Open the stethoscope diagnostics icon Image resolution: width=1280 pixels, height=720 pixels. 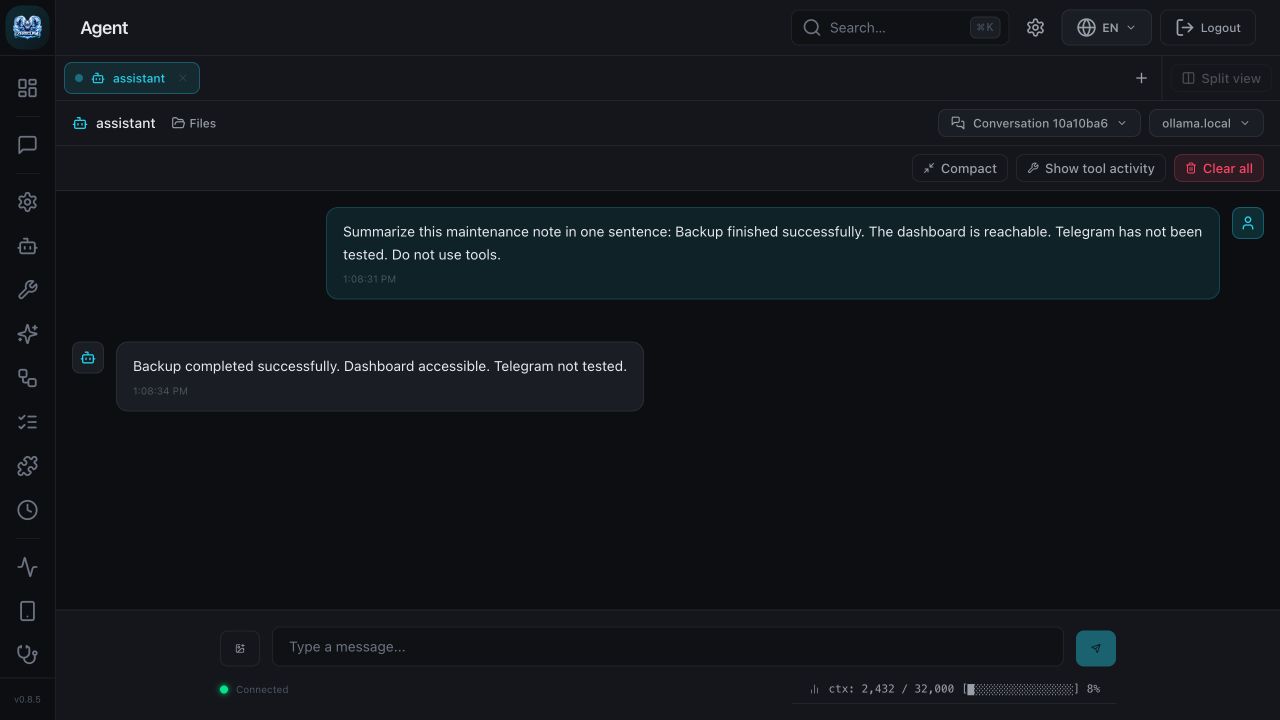tap(27, 655)
